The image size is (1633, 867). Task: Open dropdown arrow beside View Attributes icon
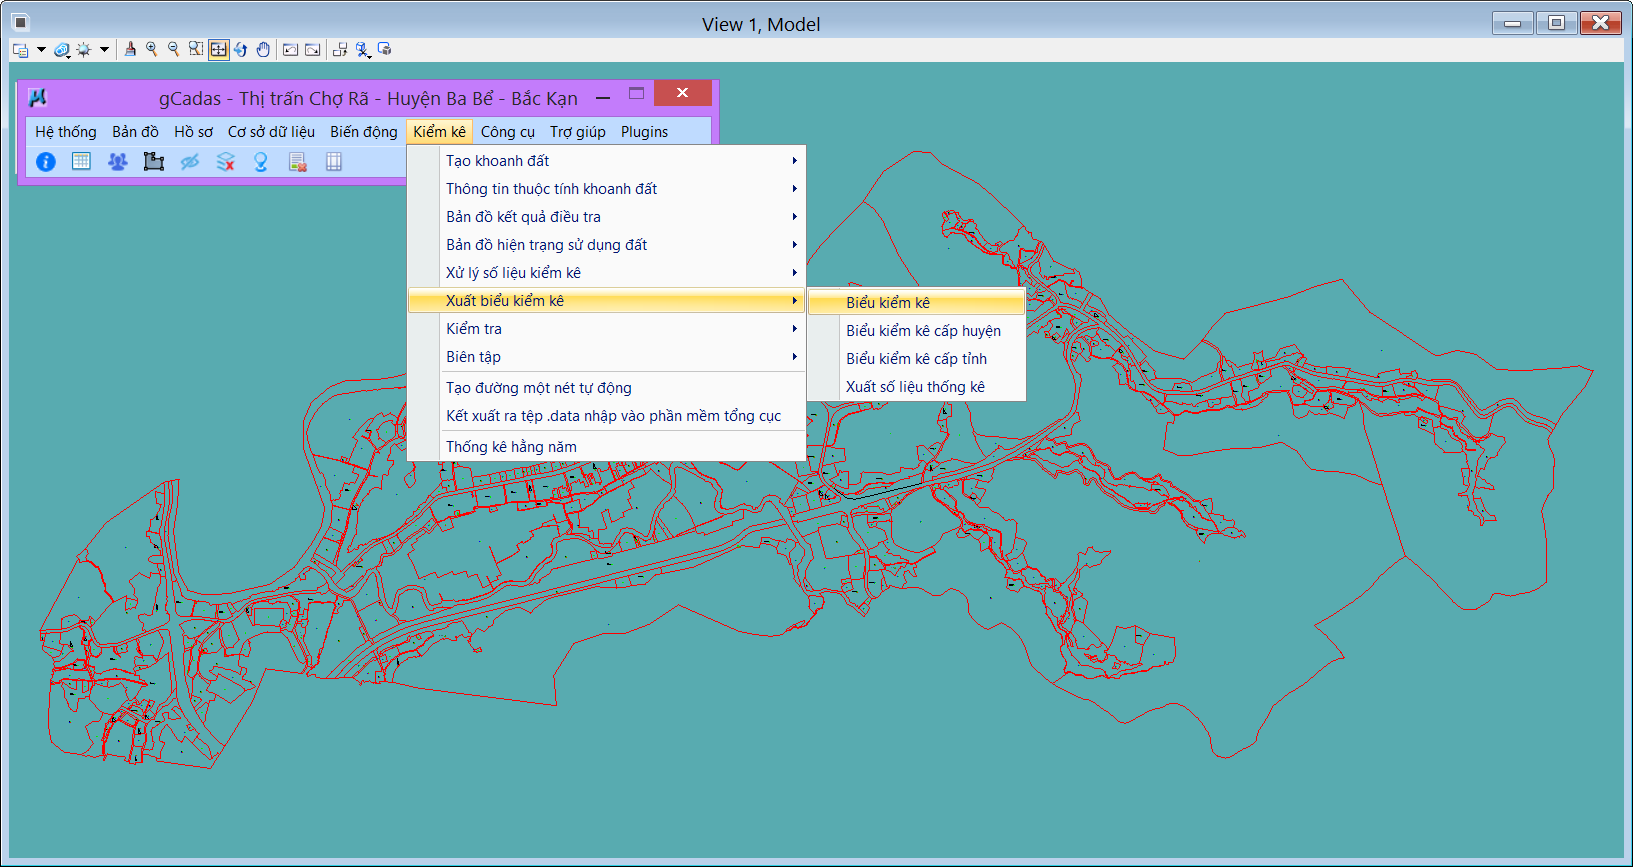coord(41,49)
